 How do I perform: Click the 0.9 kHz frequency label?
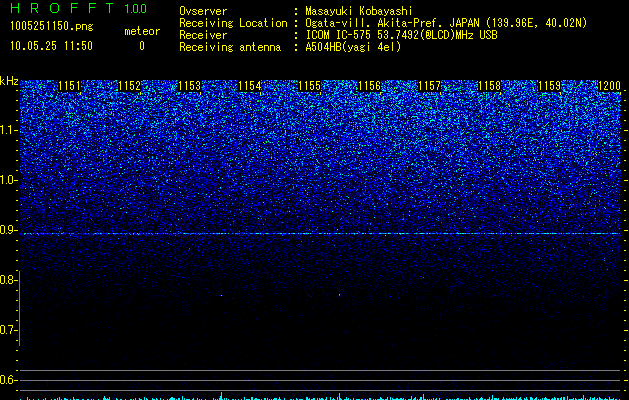(x=8, y=230)
